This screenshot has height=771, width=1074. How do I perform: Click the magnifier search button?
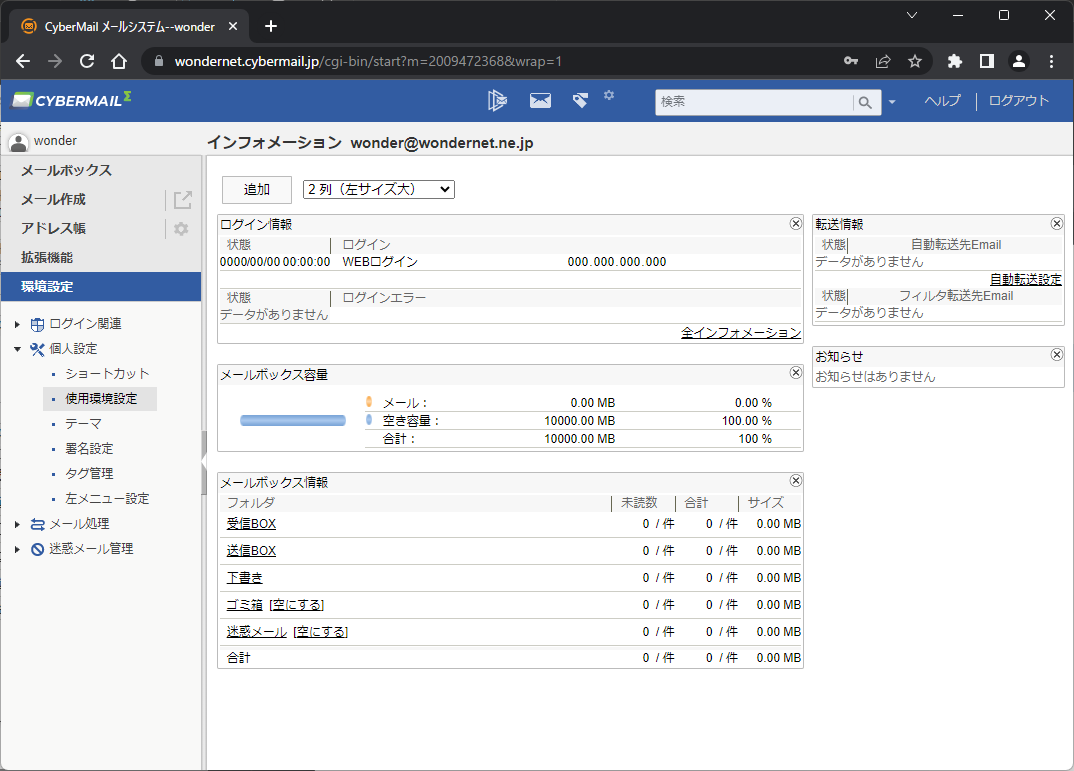point(865,103)
